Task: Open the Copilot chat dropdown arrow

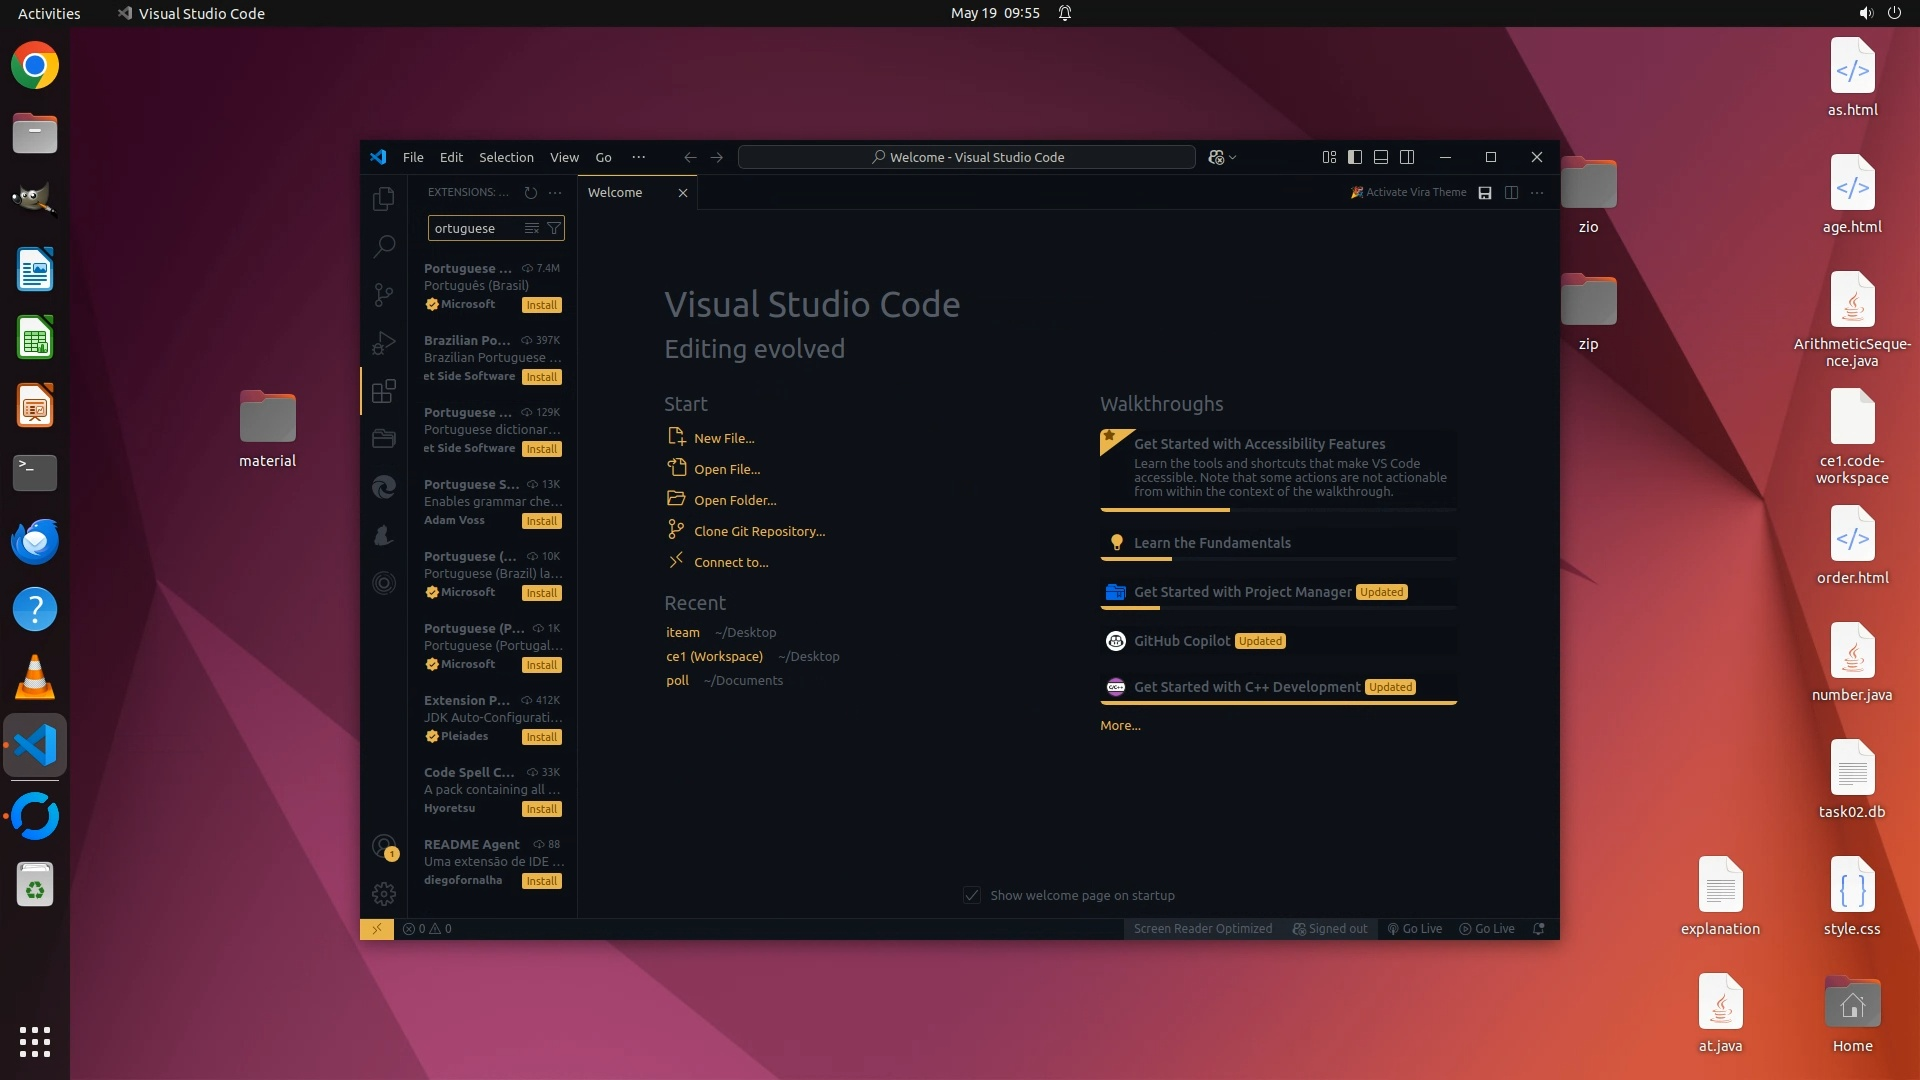Action: (1233, 157)
